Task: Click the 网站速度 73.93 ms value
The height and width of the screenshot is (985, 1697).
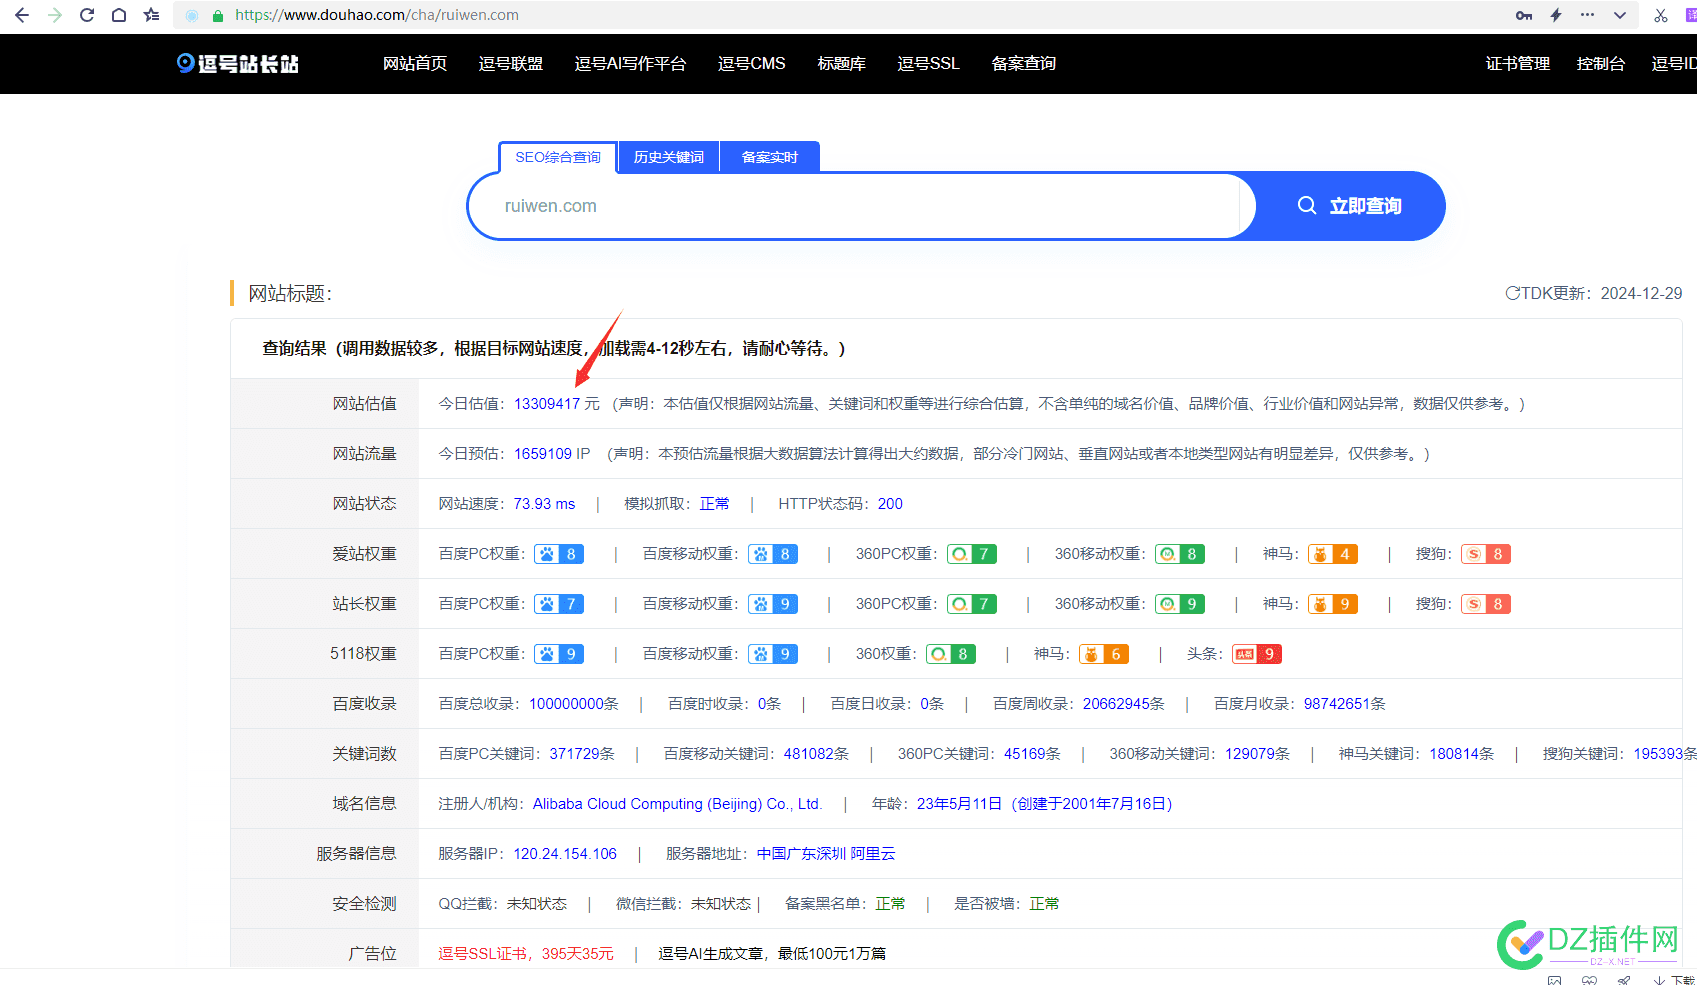Action: (x=544, y=504)
